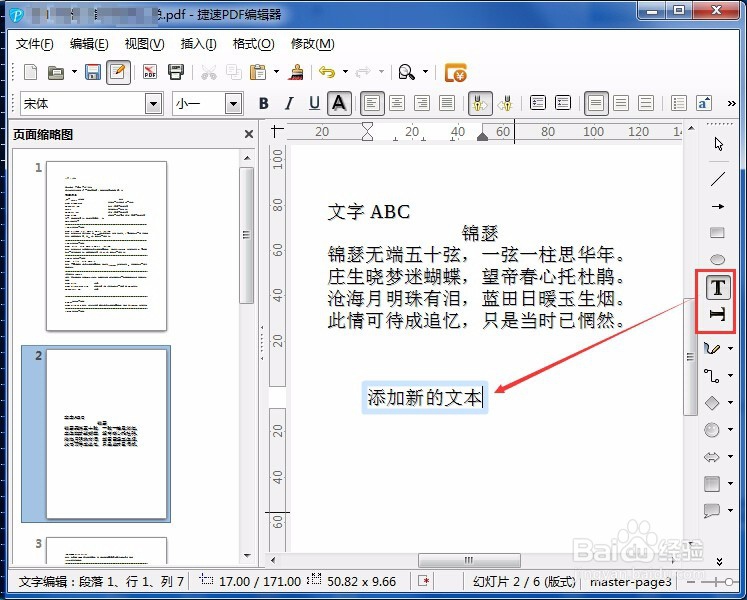Print the document via printer icon
Image resolution: width=747 pixels, height=600 pixels.
176,72
